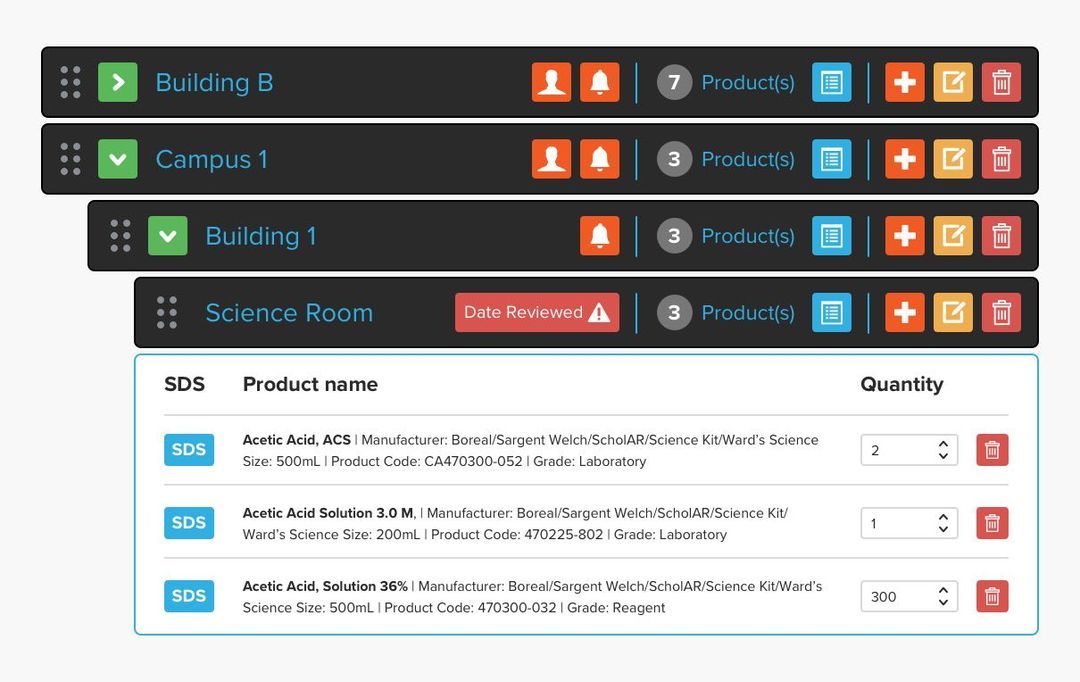Increase quantity of Acetic Acid, Solution 36%
The image size is (1080, 682).
pos(942,590)
